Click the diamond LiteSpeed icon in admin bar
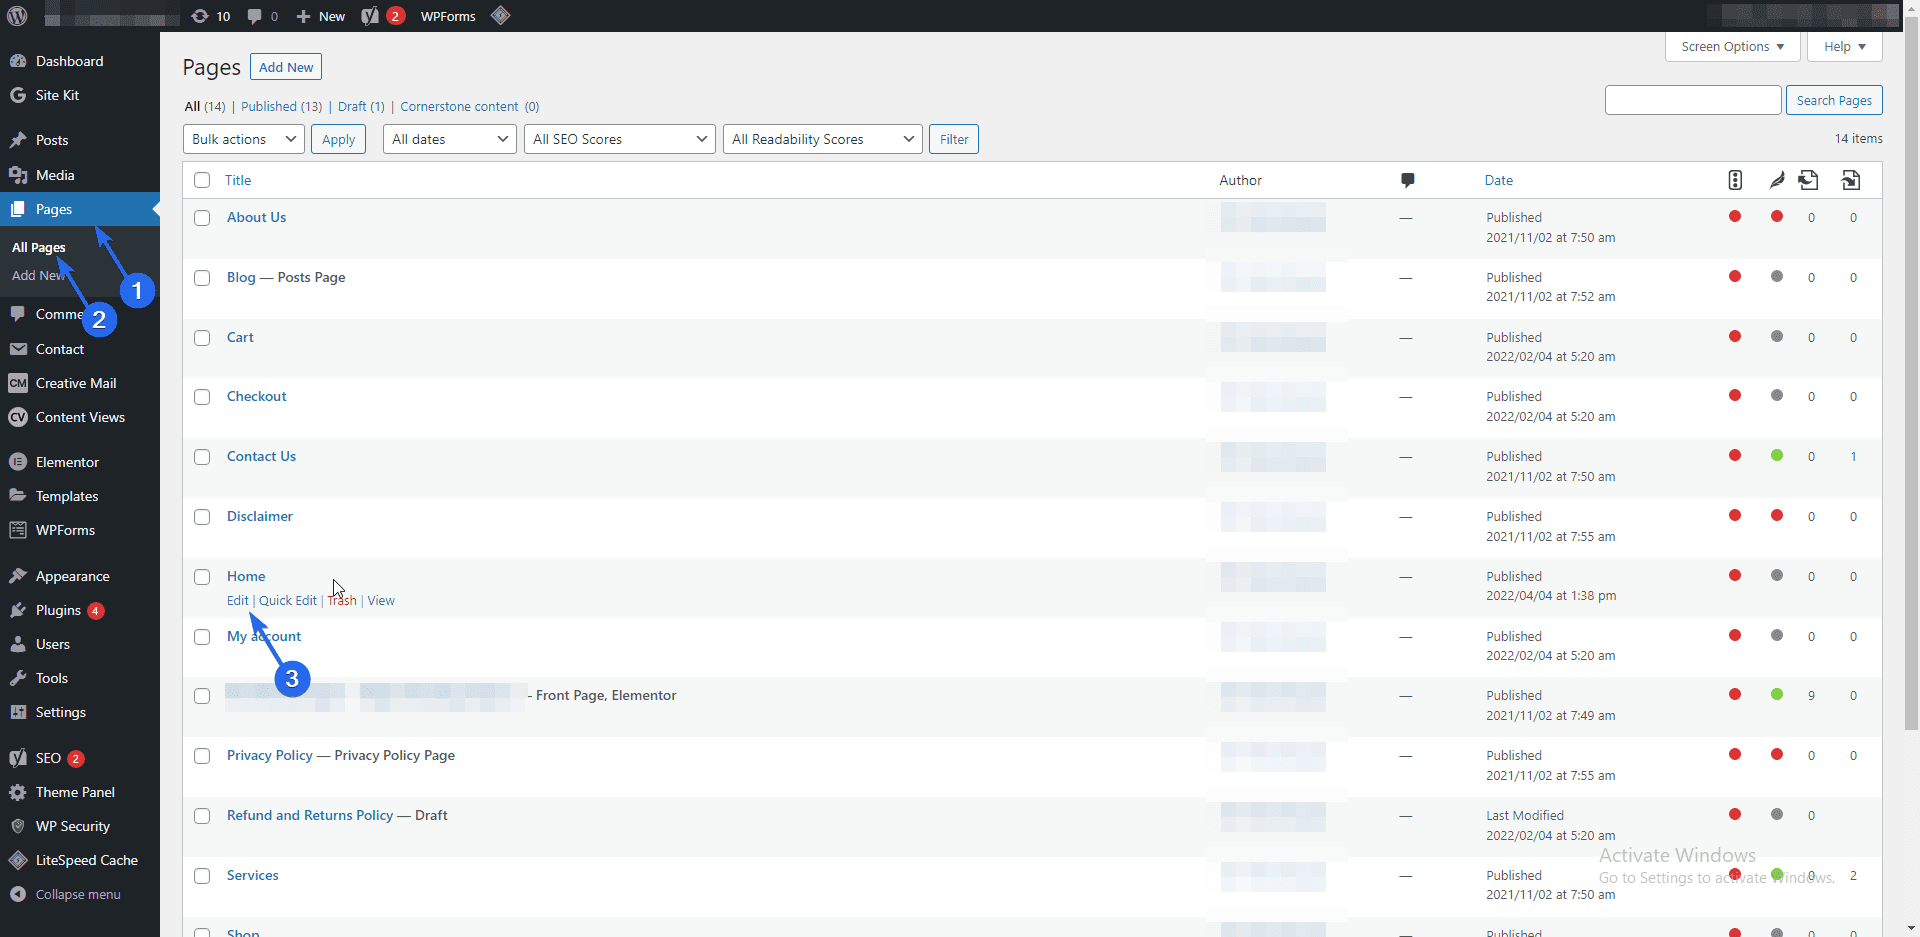1920x937 pixels. point(501,16)
